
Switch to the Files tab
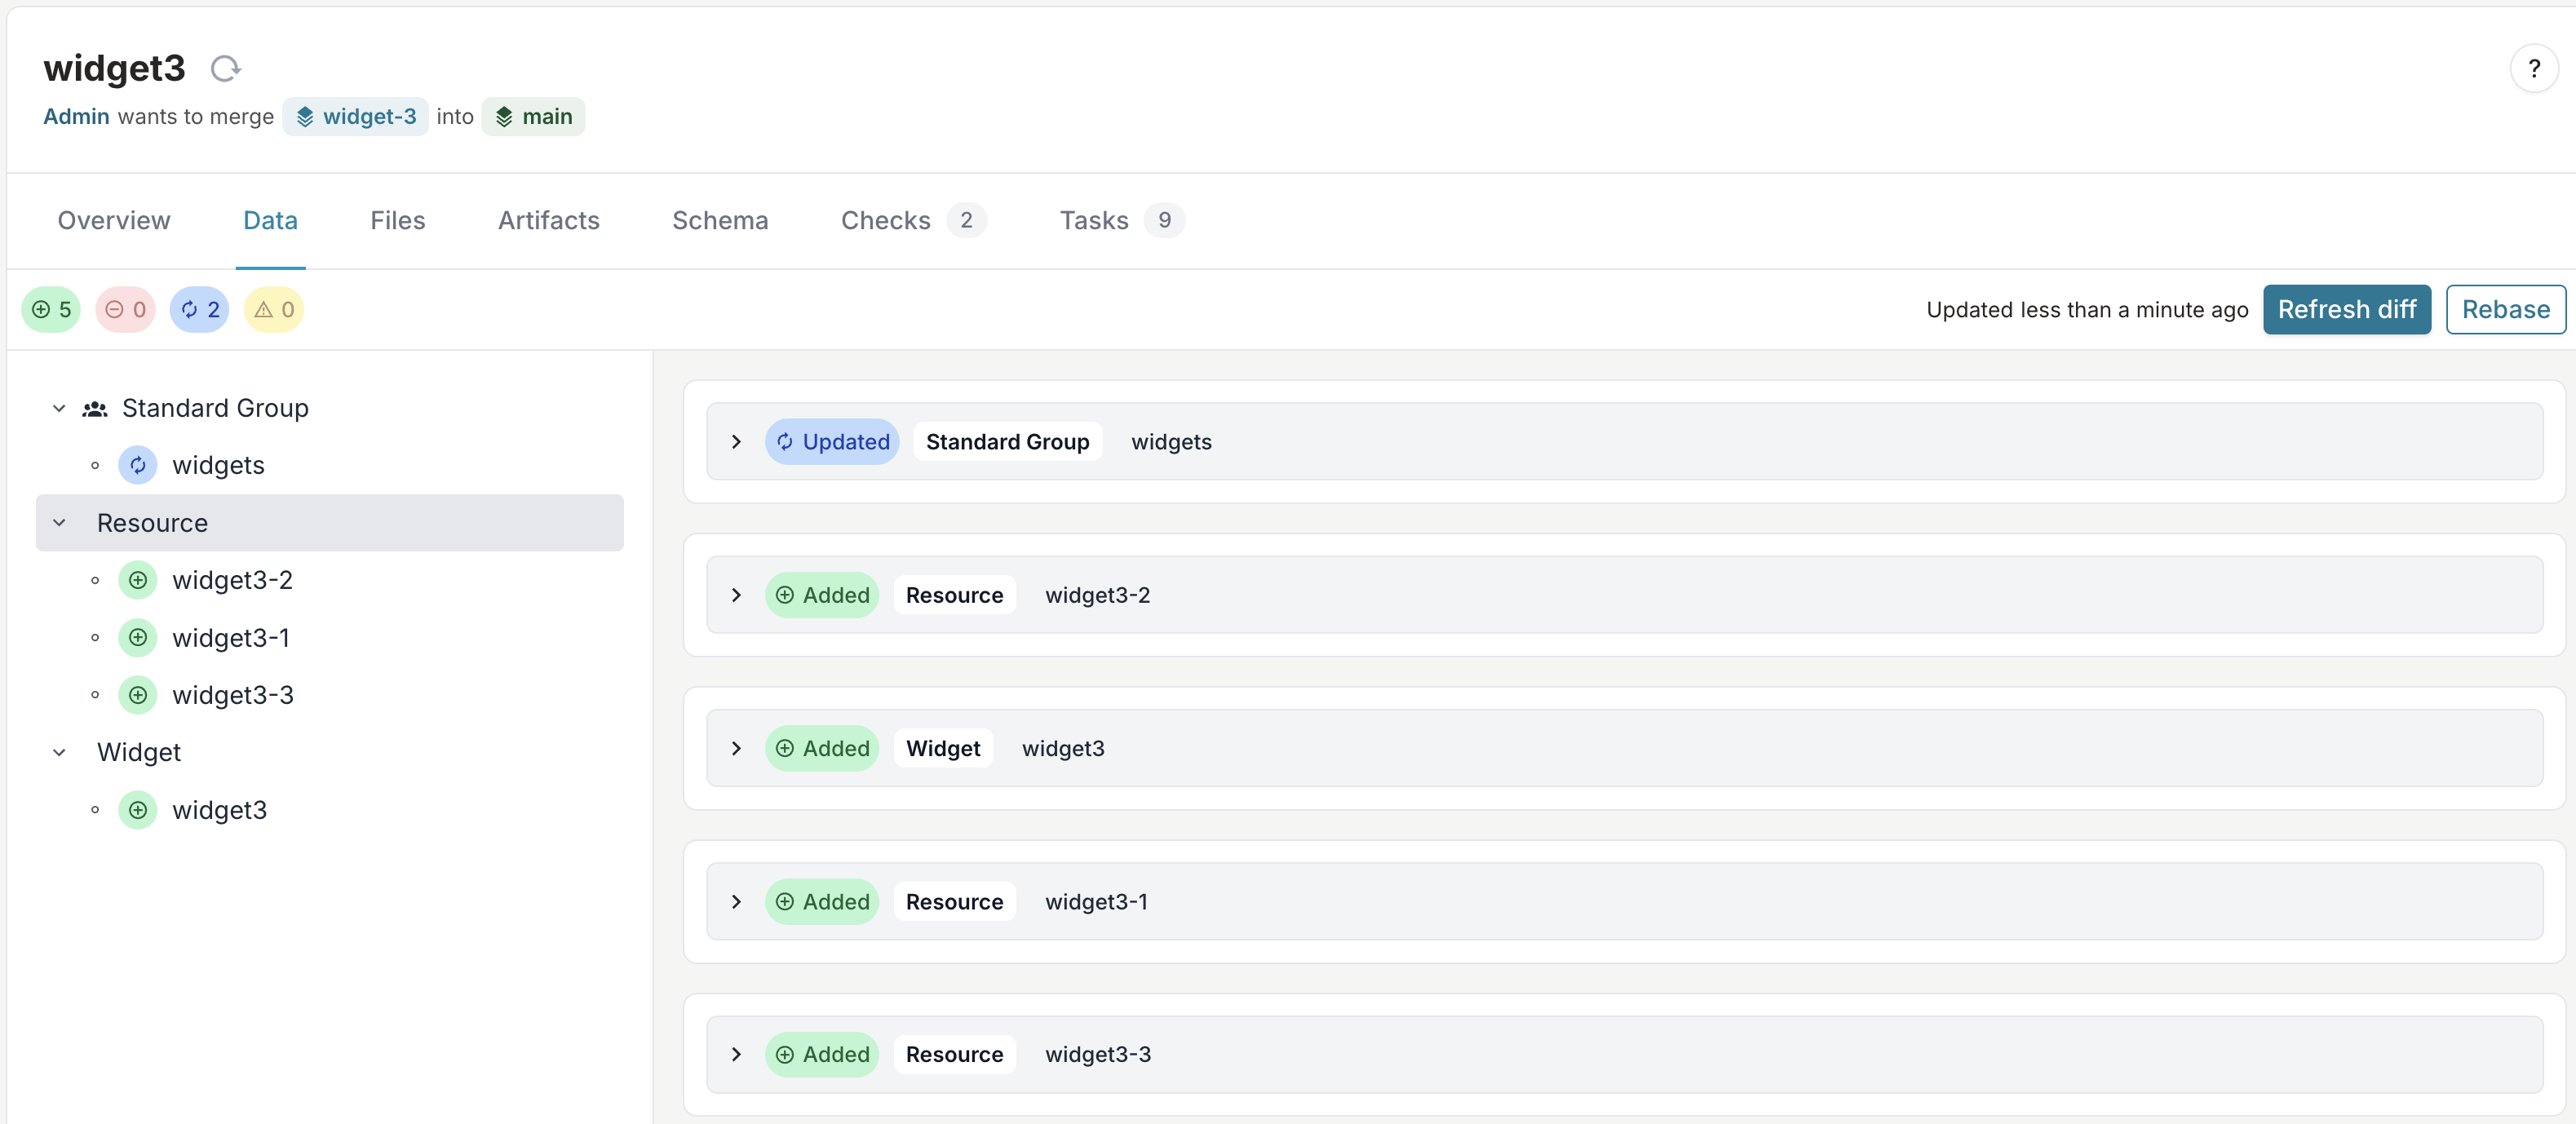click(396, 219)
